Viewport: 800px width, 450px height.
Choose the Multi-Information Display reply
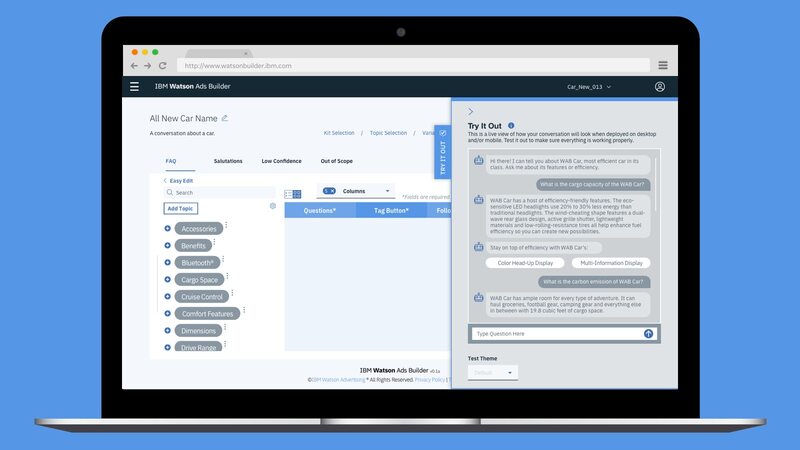tap(611, 263)
